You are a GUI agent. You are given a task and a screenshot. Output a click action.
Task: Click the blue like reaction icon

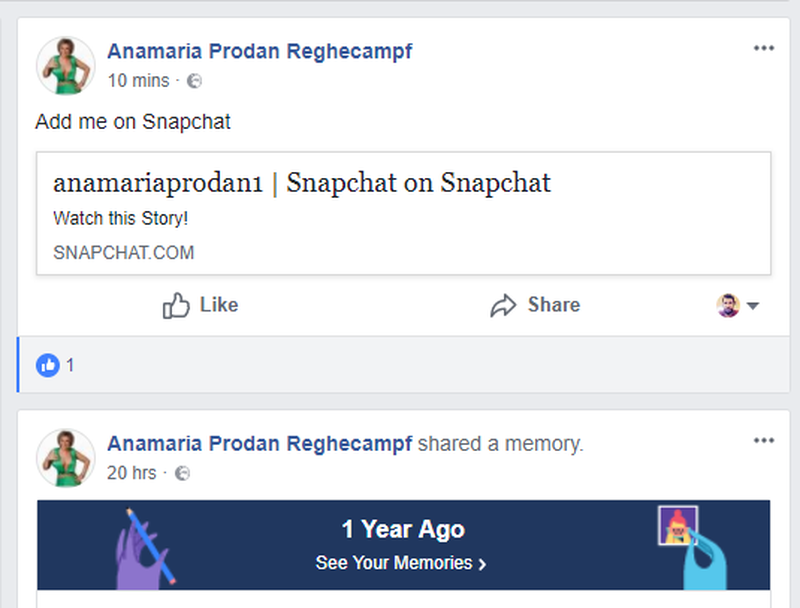point(47,365)
